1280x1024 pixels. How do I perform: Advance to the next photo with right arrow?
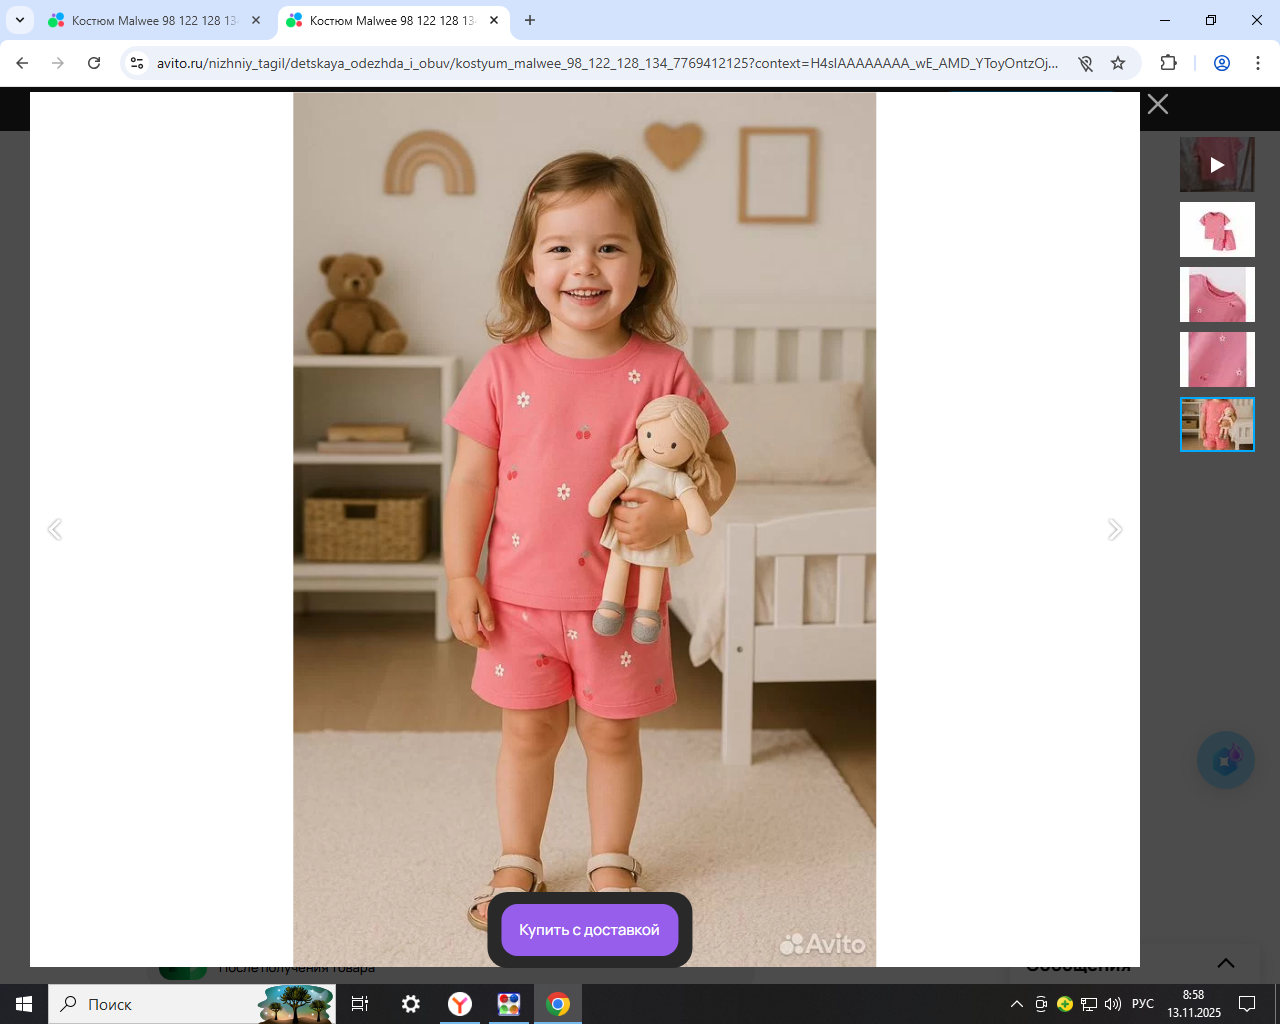coord(1115,529)
